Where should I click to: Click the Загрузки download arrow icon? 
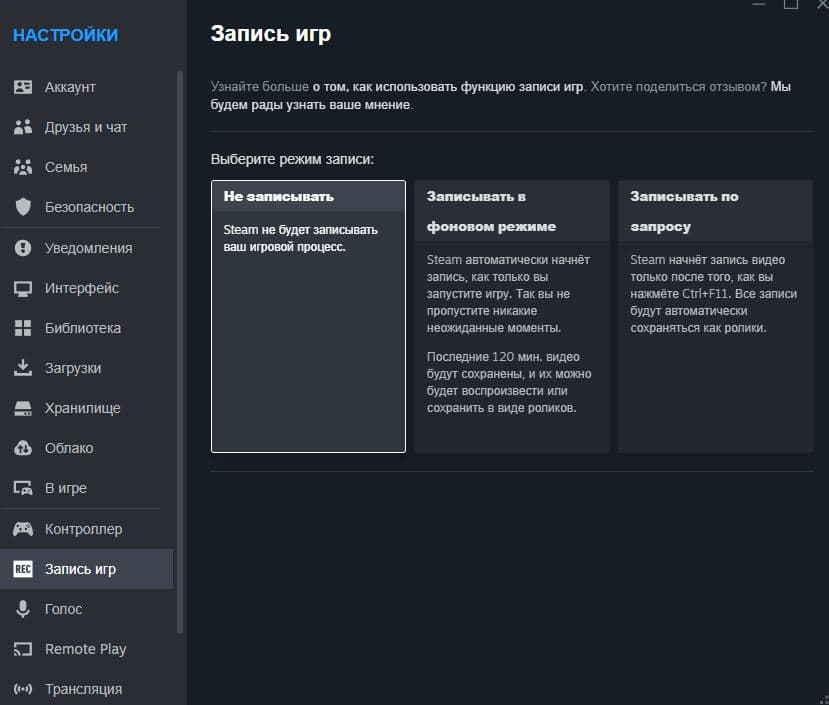coord(23,368)
